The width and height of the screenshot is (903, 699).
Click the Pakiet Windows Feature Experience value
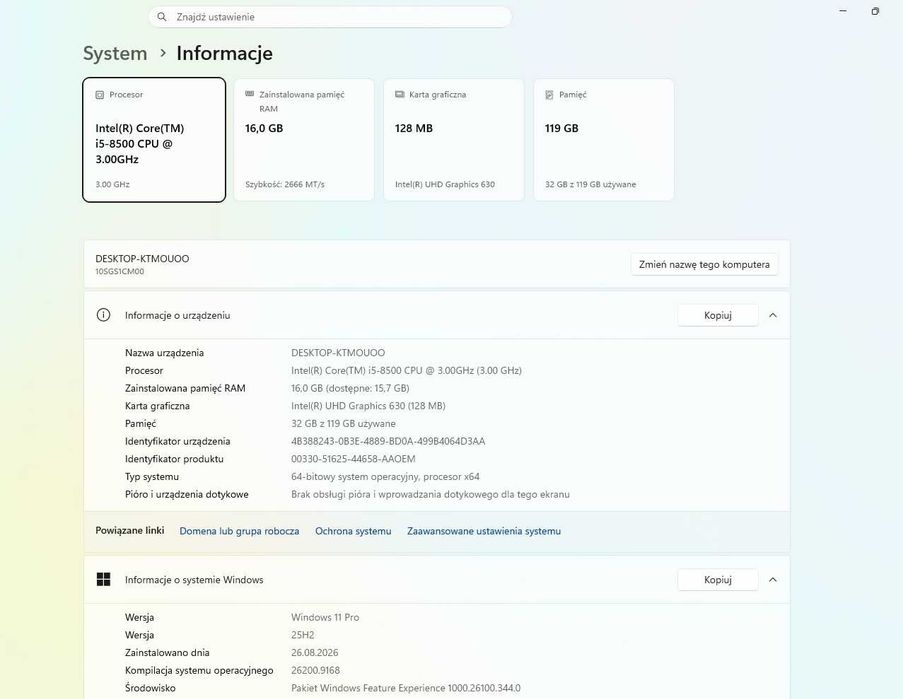tap(405, 687)
